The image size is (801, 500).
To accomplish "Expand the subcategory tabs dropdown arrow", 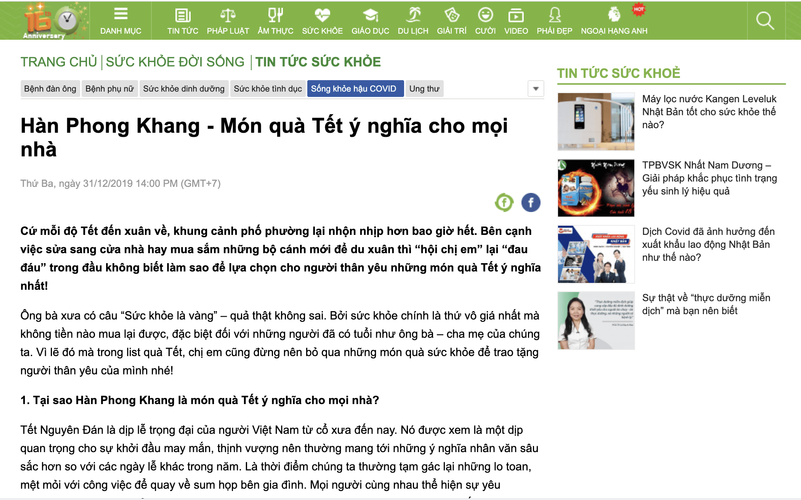I will (535, 88).
